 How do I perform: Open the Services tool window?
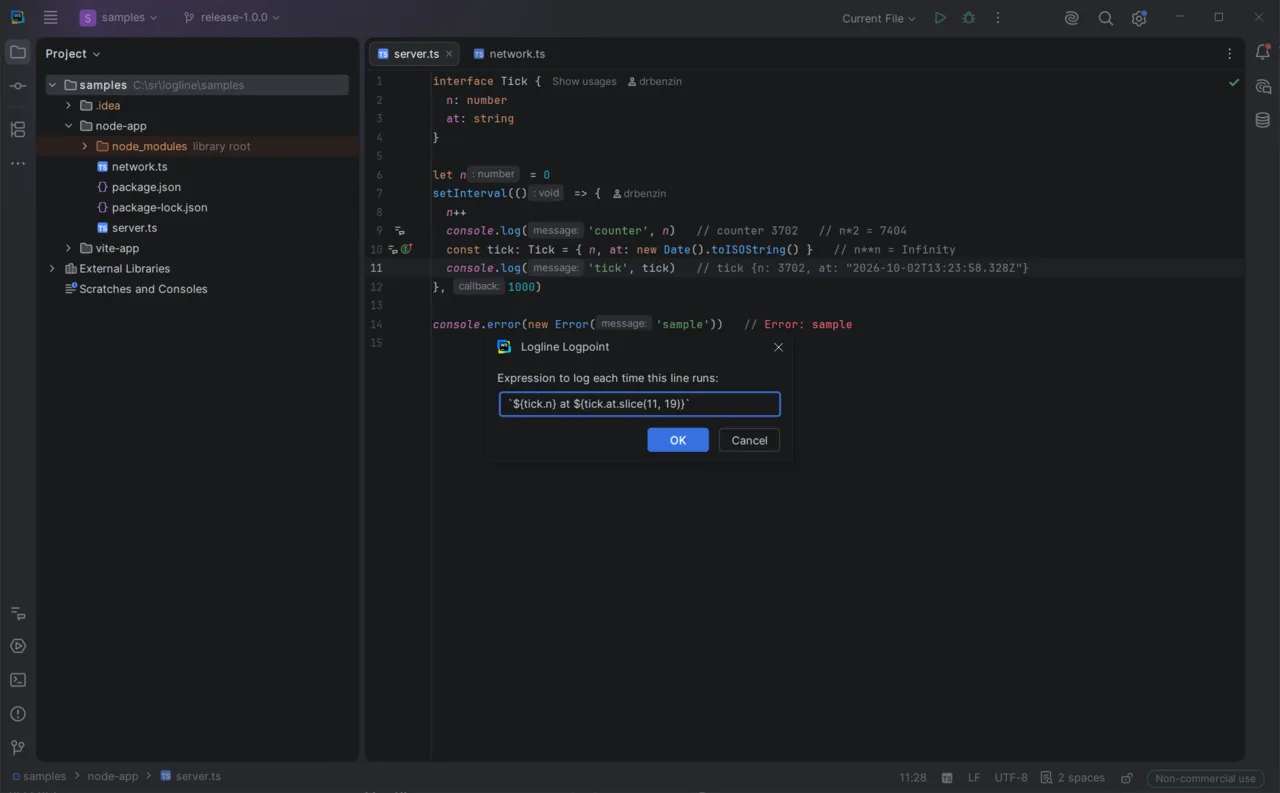18,646
